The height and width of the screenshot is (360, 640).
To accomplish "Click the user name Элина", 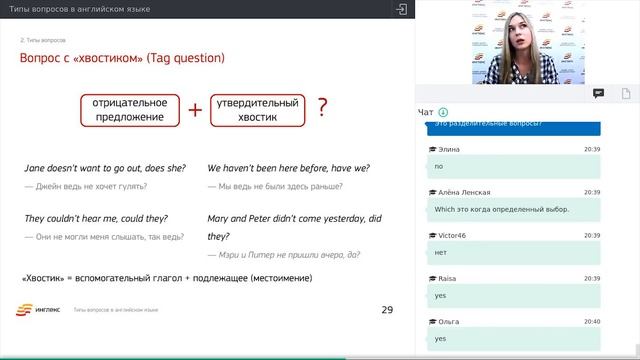I will click(x=449, y=149).
